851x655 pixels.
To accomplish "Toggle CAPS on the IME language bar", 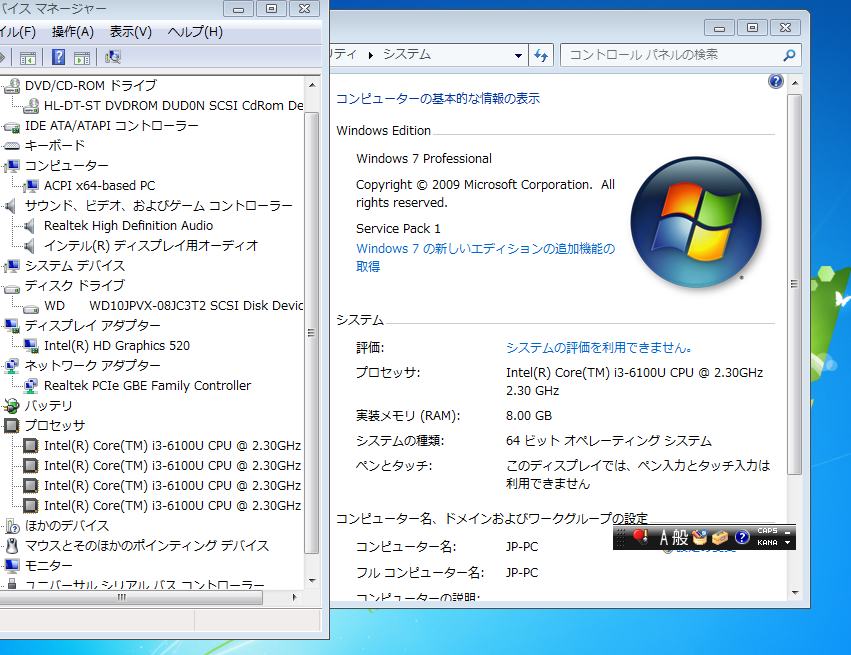I will point(767,531).
